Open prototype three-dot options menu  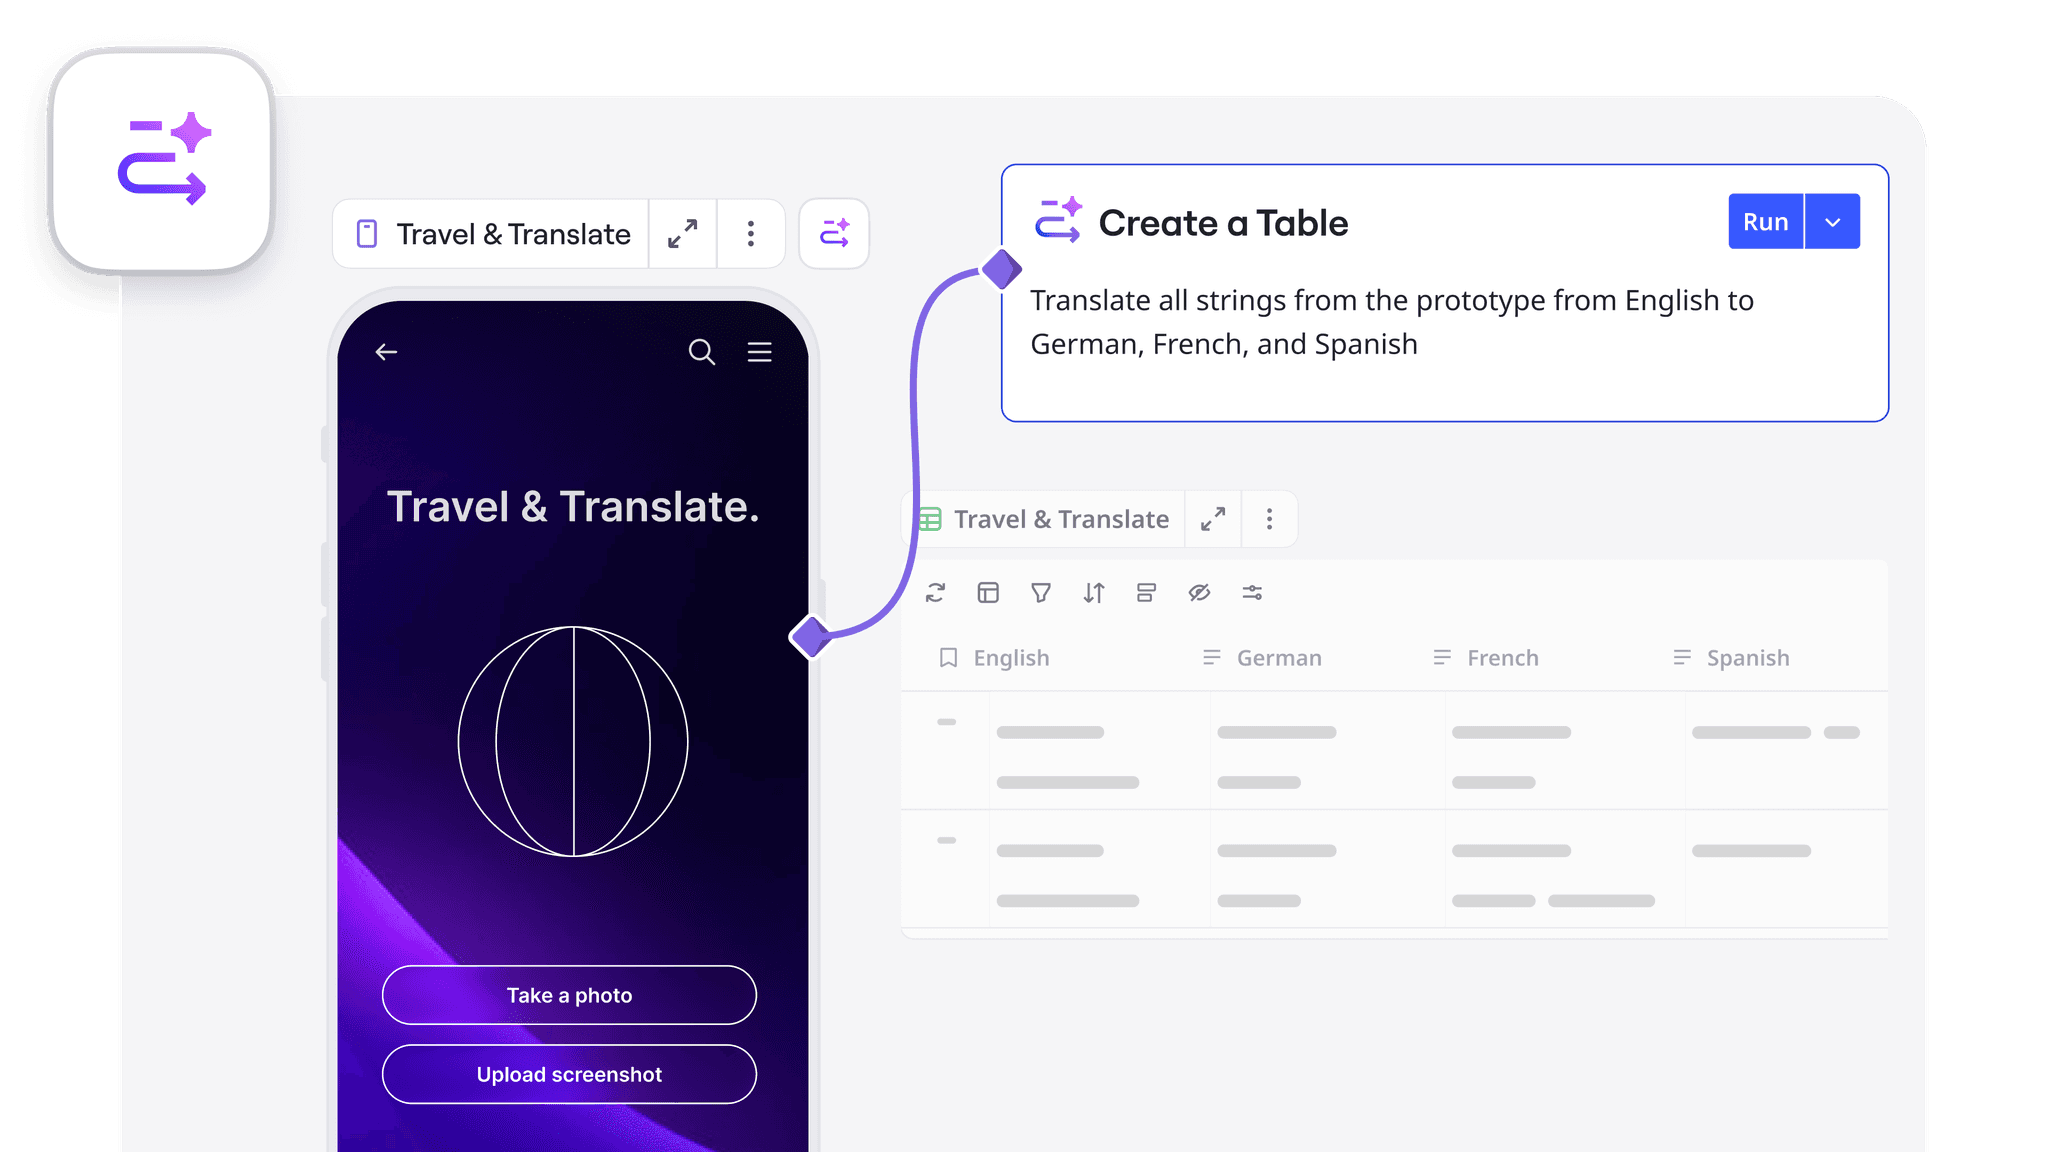coord(751,234)
